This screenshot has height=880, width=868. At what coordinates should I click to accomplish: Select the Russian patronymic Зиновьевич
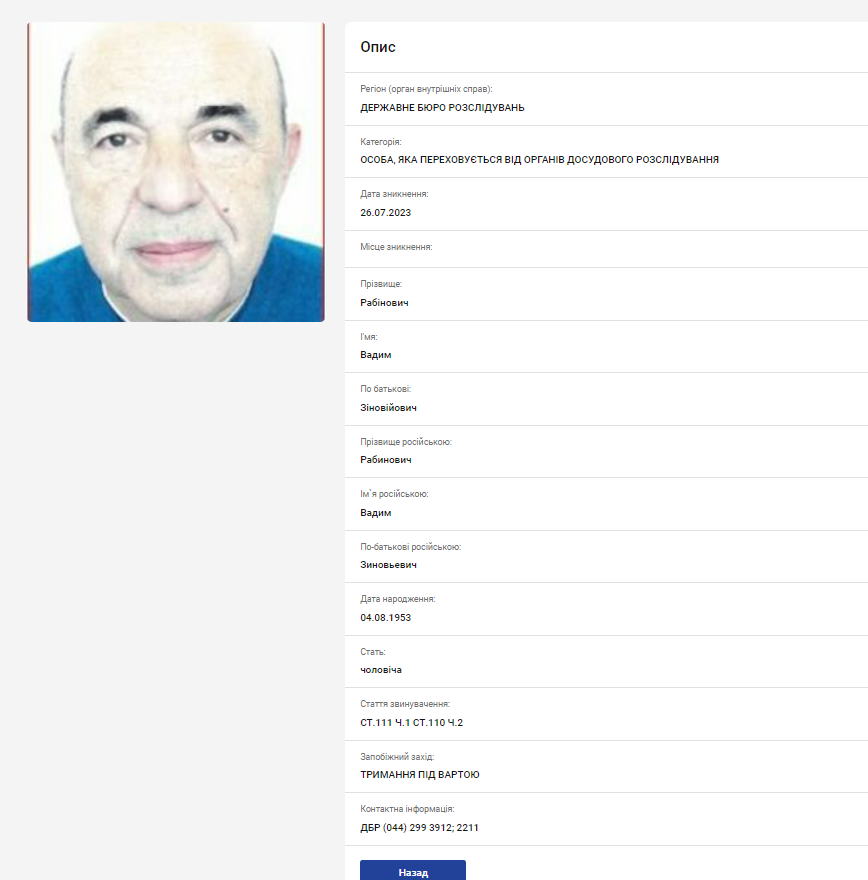tap(388, 565)
